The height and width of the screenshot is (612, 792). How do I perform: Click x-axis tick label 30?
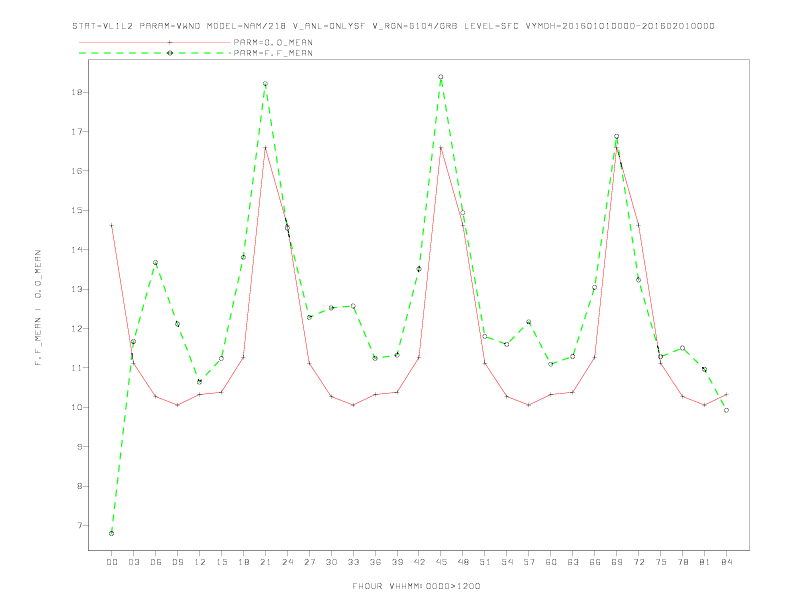pos(331,562)
